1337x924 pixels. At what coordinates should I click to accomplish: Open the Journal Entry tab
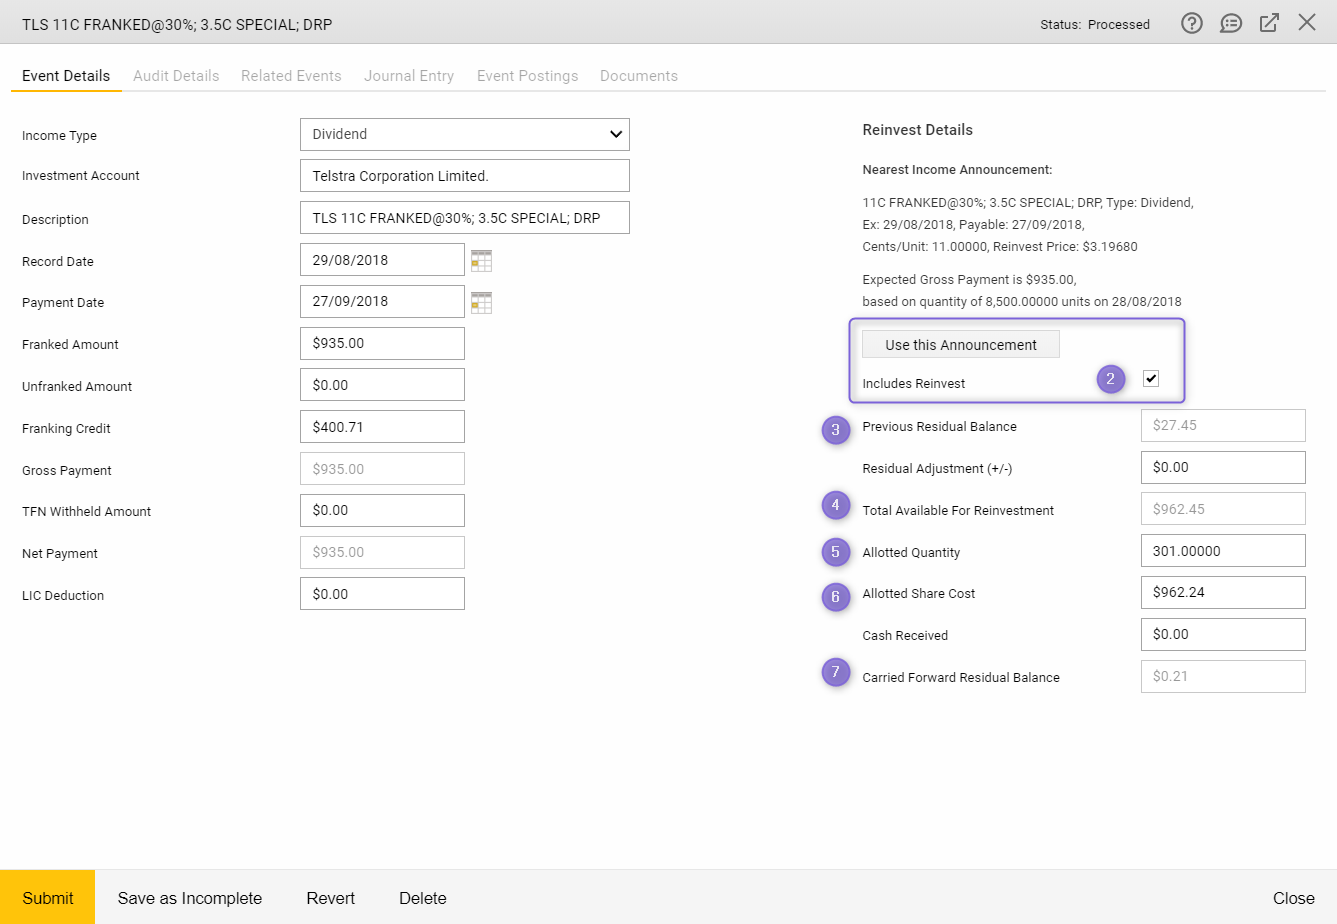pyautogui.click(x=409, y=76)
